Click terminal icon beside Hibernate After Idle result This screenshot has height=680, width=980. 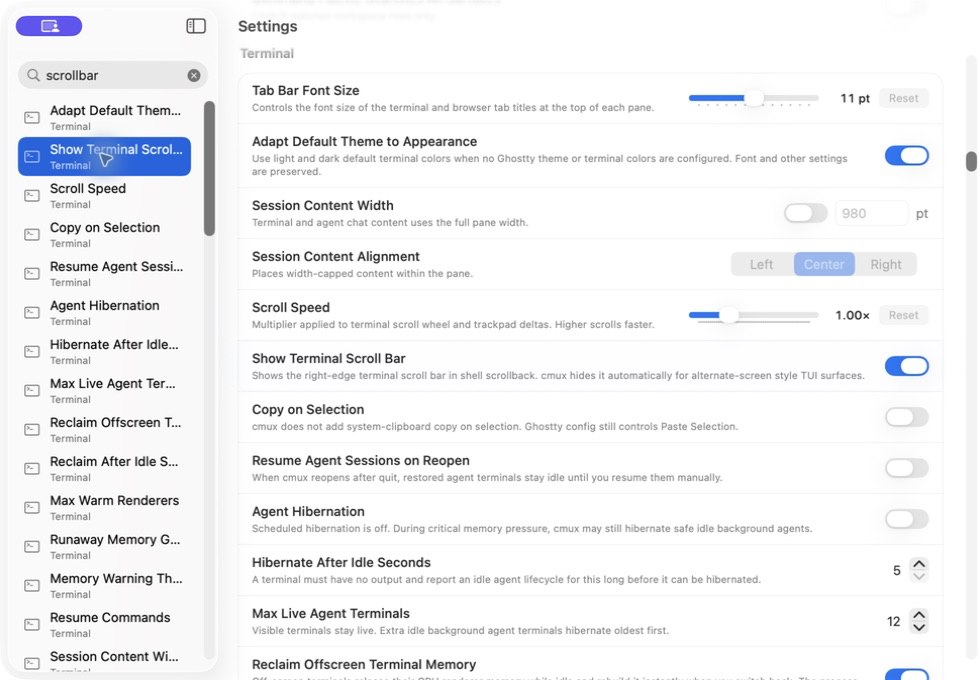32,351
